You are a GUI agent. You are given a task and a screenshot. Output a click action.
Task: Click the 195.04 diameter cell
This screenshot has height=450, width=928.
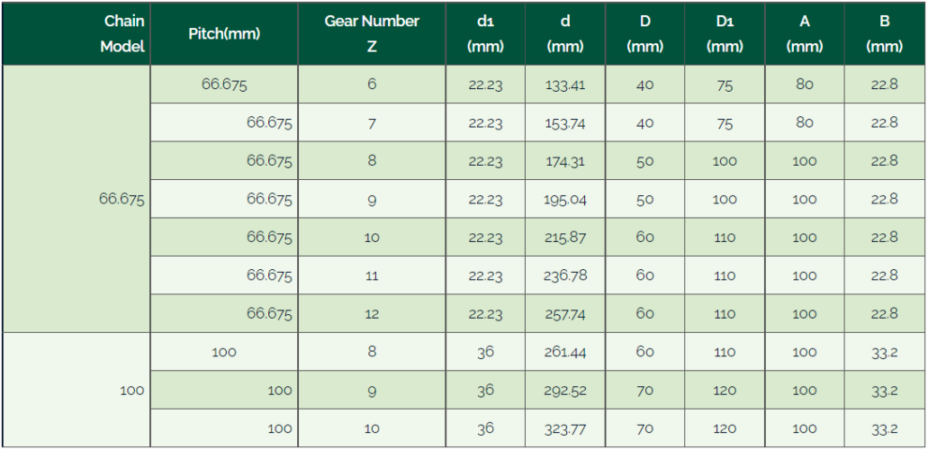[x=565, y=199]
